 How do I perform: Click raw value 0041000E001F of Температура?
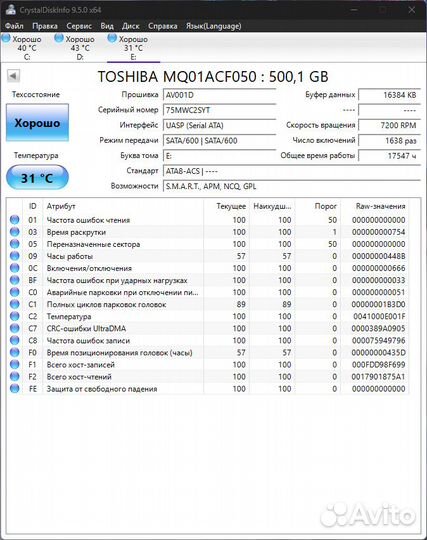[379, 316]
